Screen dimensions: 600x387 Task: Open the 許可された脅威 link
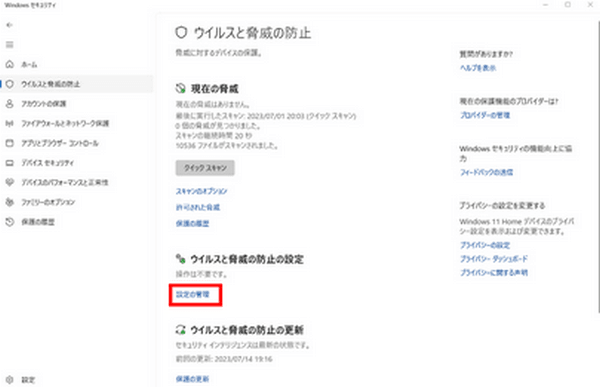(x=198, y=207)
